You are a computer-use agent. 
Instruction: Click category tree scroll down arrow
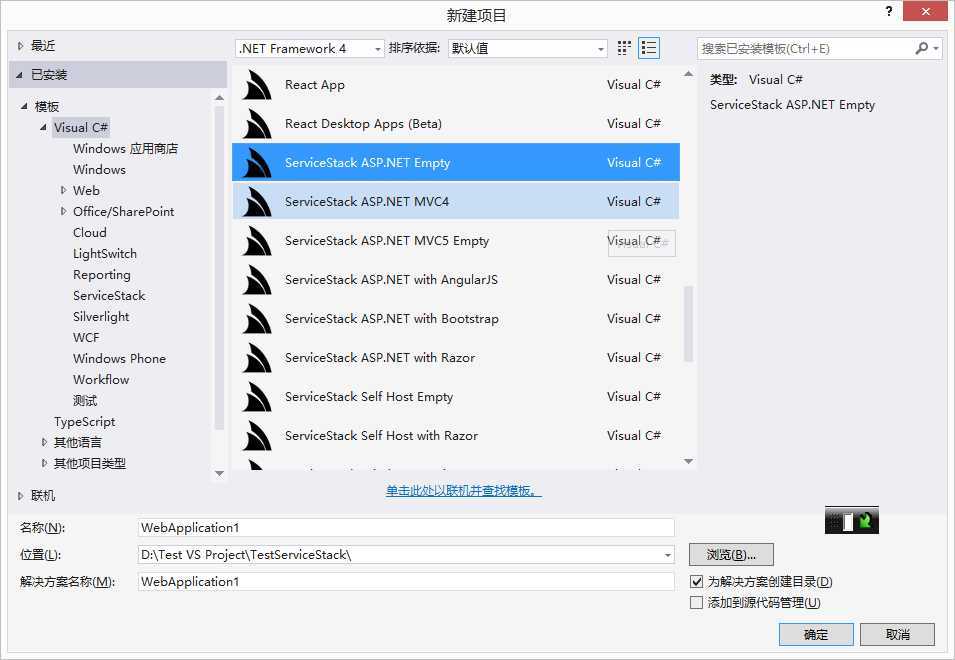click(x=220, y=473)
